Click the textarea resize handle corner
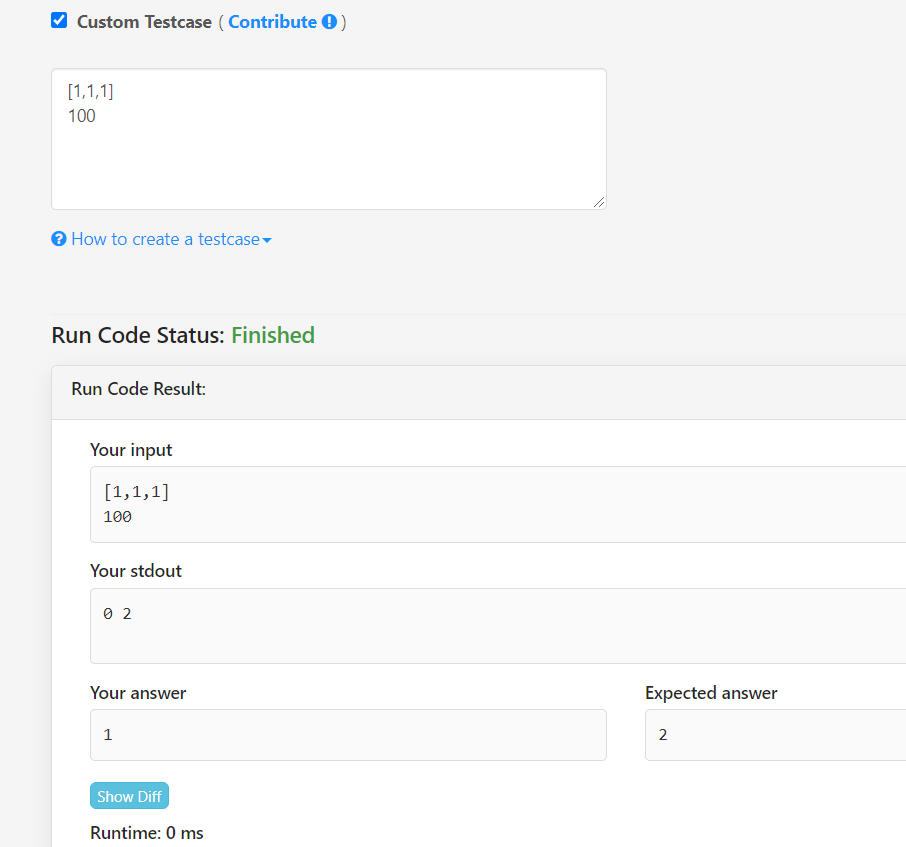Viewport: 906px width, 847px height. [x=599, y=202]
